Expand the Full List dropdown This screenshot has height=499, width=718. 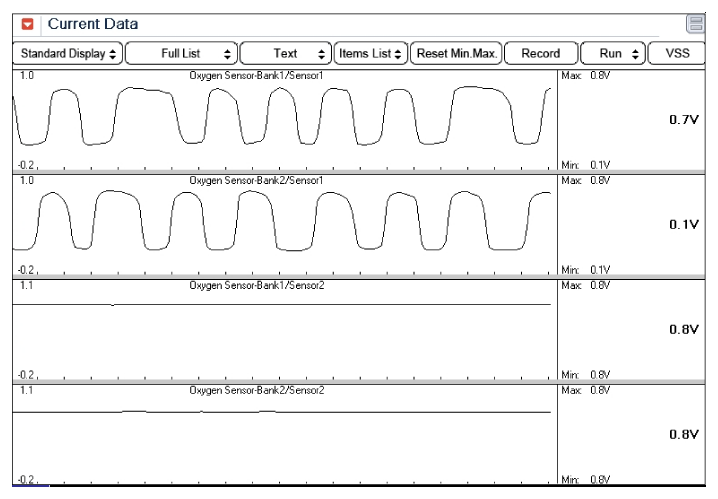tap(182, 53)
